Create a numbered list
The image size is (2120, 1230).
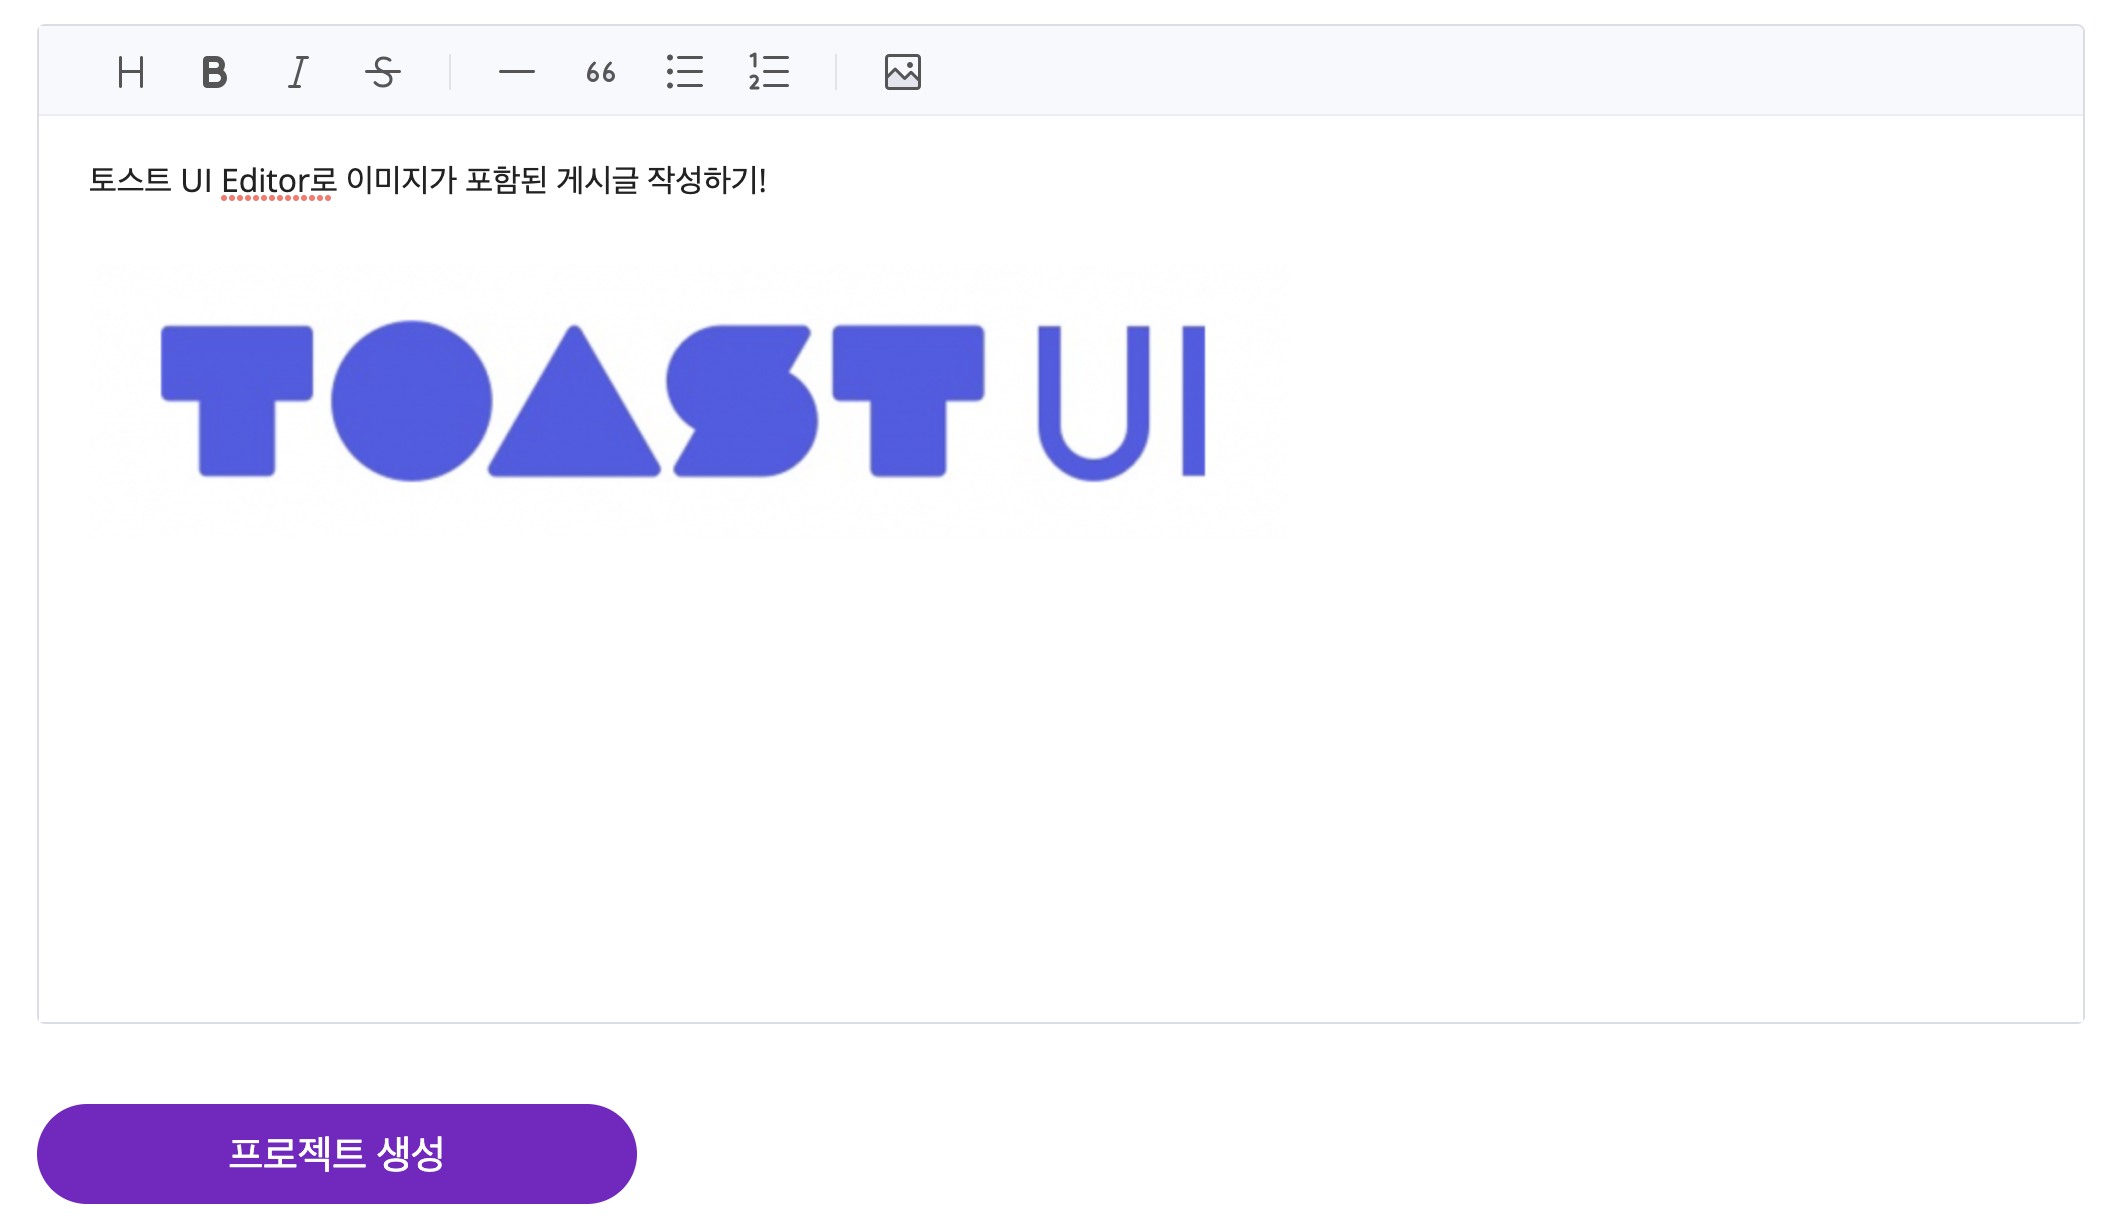769,72
